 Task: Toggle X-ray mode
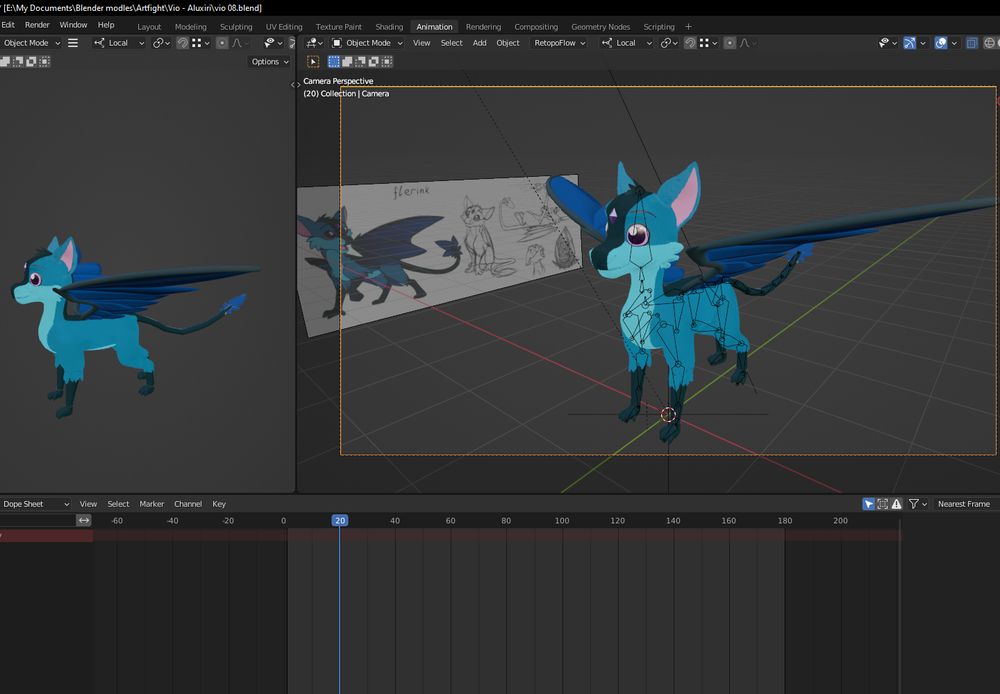[x=972, y=43]
